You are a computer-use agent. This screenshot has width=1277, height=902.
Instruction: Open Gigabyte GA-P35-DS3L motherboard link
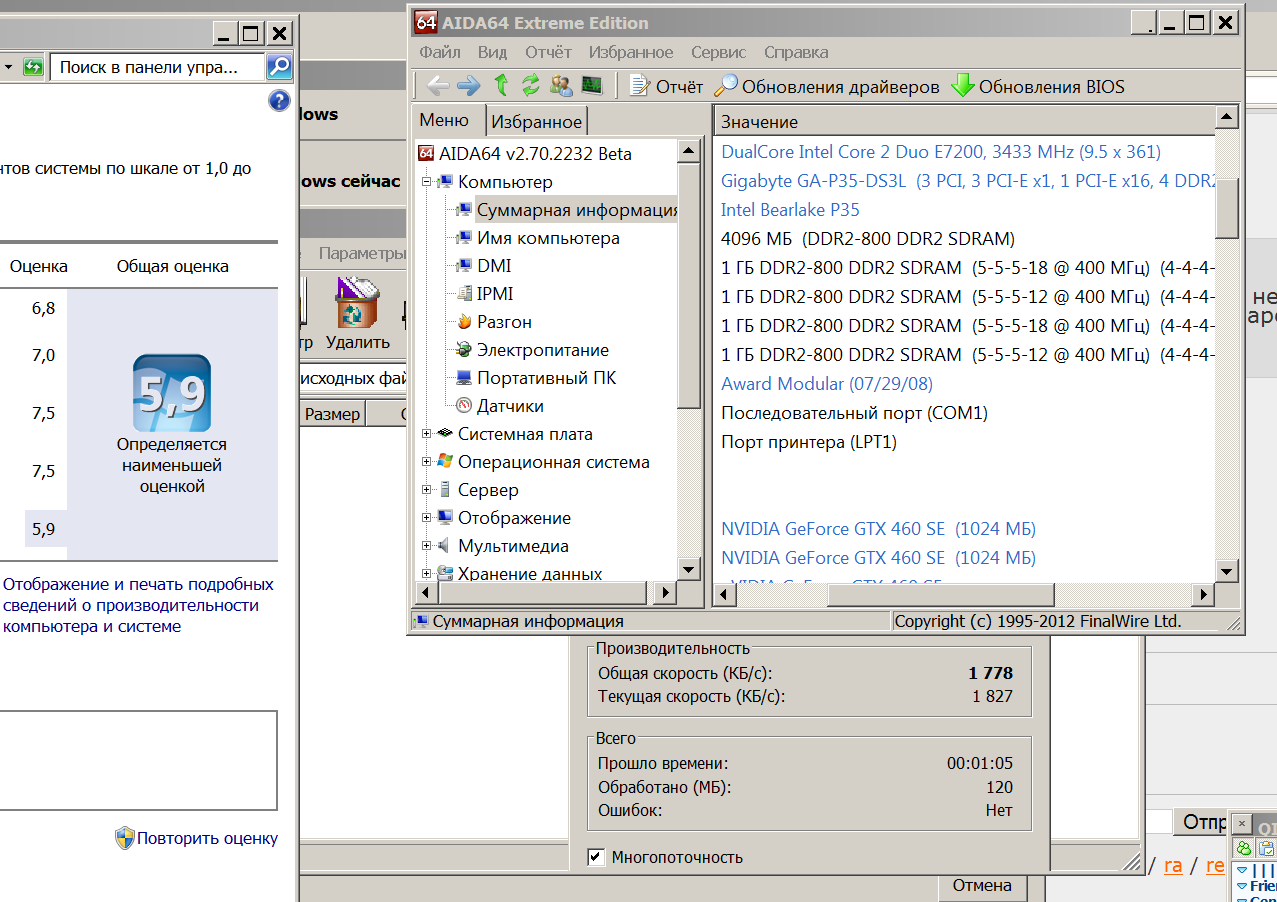[x=968, y=181]
